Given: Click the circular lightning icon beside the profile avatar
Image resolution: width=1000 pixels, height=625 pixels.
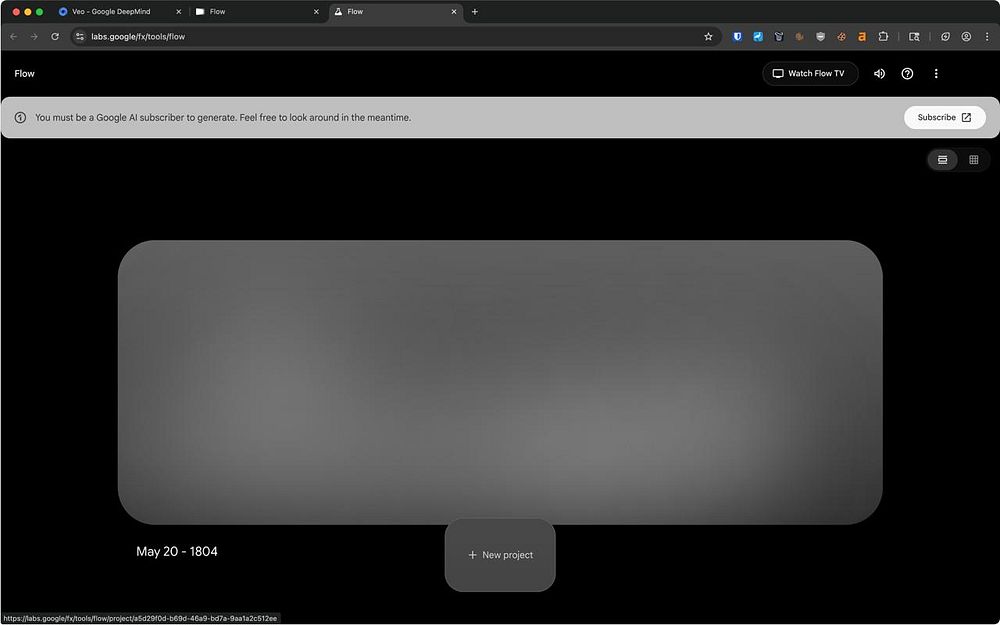Looking at the screenshot, I should pyautogui.click(x=945, y=36).
